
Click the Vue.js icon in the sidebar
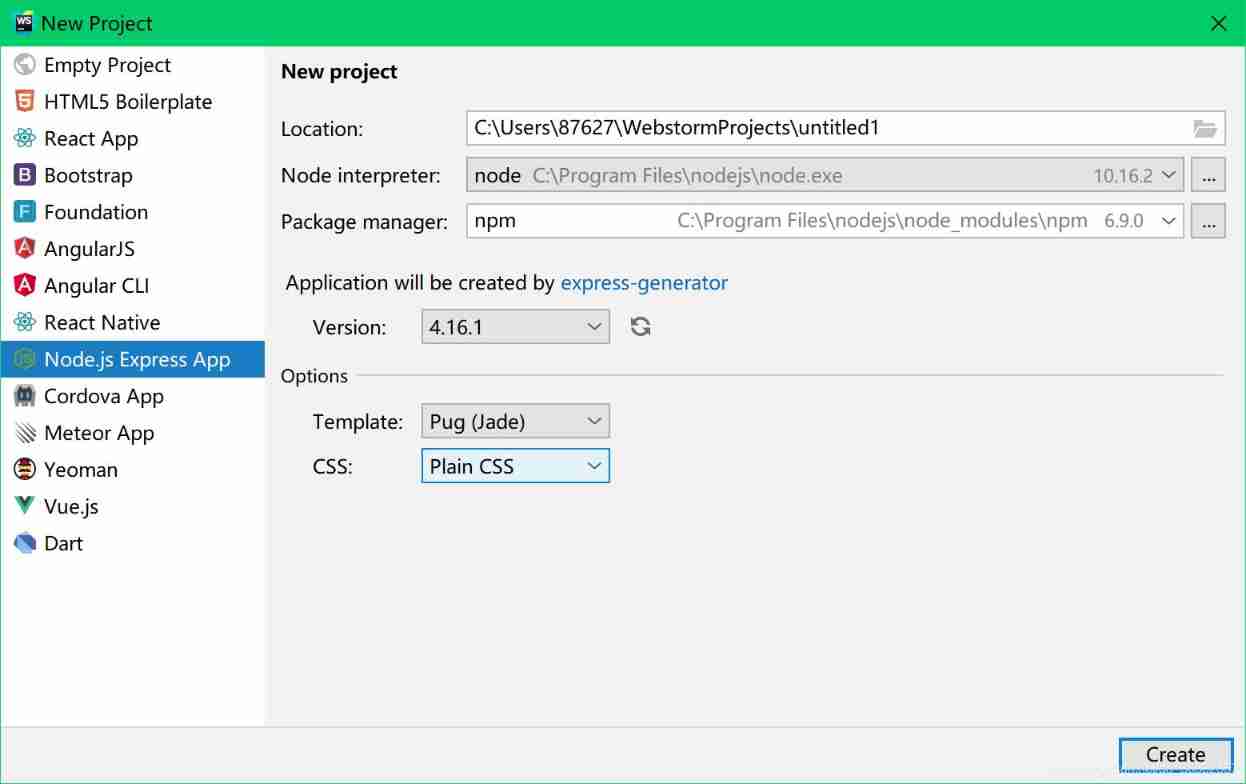pos(25,506)
